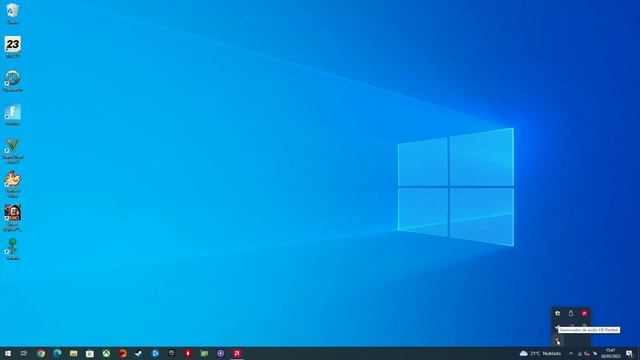Click green-white icon in tray overflow popup
The height and width of the screenshot is (360, 640).
(x=558, y=313)
